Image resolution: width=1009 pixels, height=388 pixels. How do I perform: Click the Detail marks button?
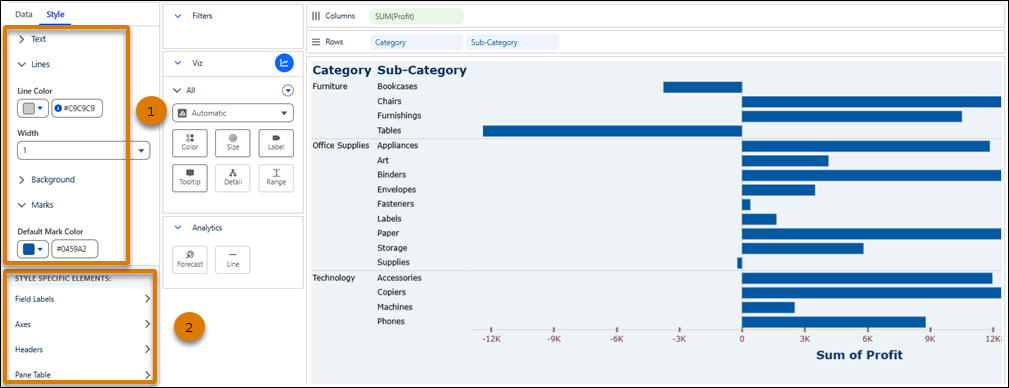233,178
